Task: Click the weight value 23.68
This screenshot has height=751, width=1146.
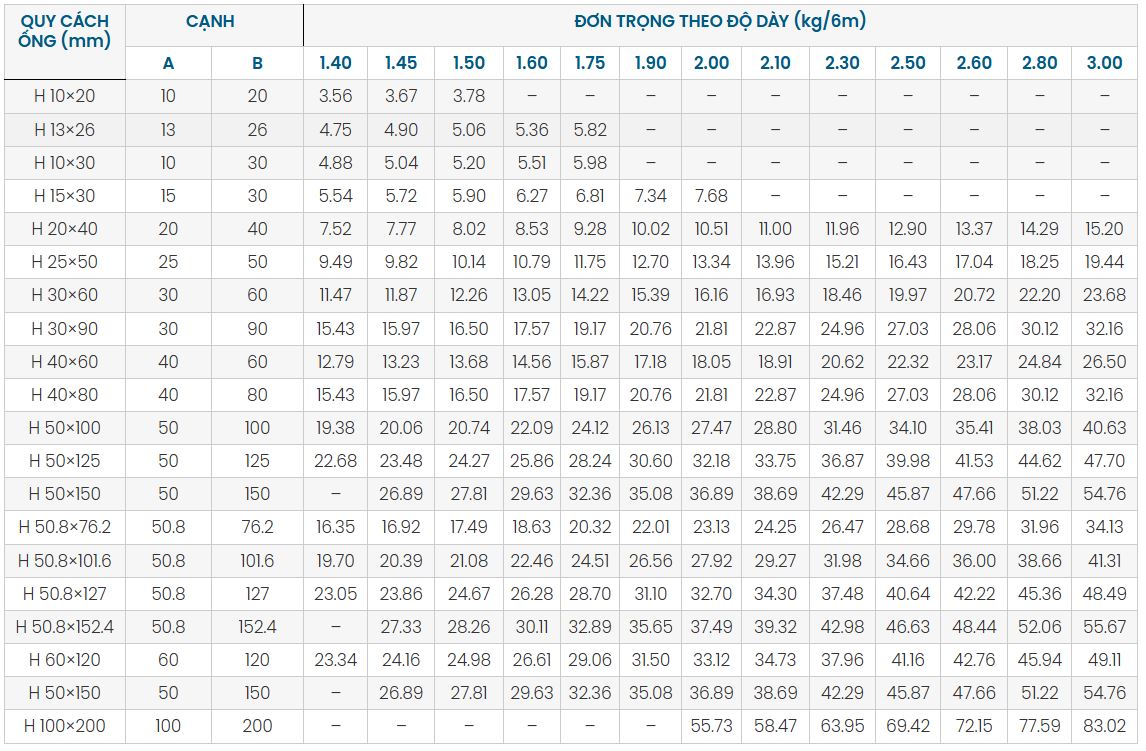Action: (x=1104, y=295)
